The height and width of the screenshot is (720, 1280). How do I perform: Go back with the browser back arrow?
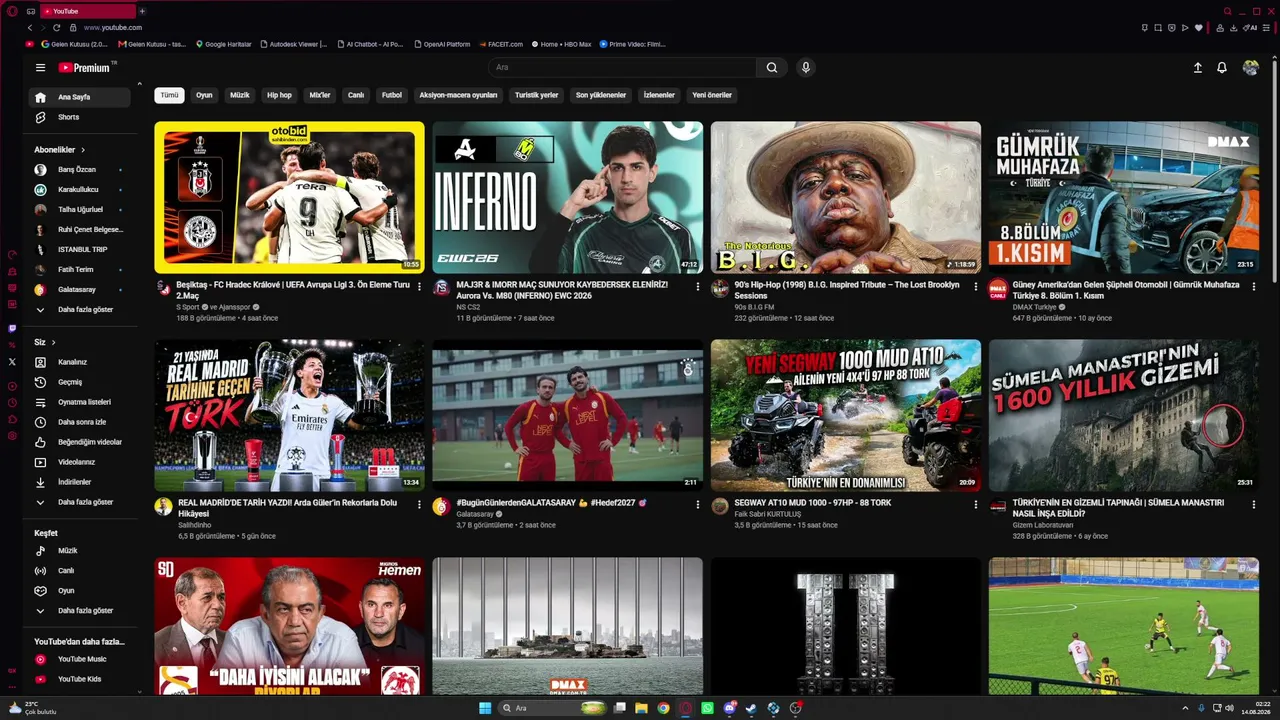[x=30, y=28]
